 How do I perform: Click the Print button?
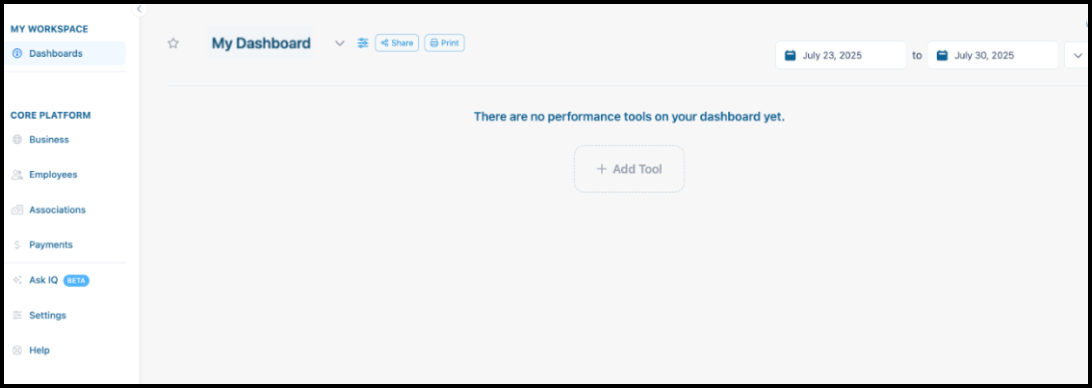[x=444, y=43]
